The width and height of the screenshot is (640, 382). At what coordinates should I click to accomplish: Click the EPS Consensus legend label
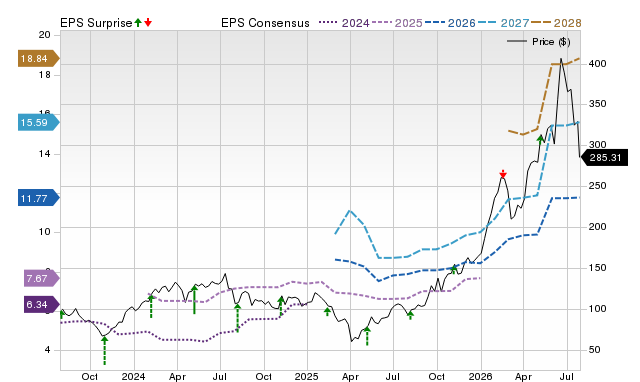click(x=265, y=23)
